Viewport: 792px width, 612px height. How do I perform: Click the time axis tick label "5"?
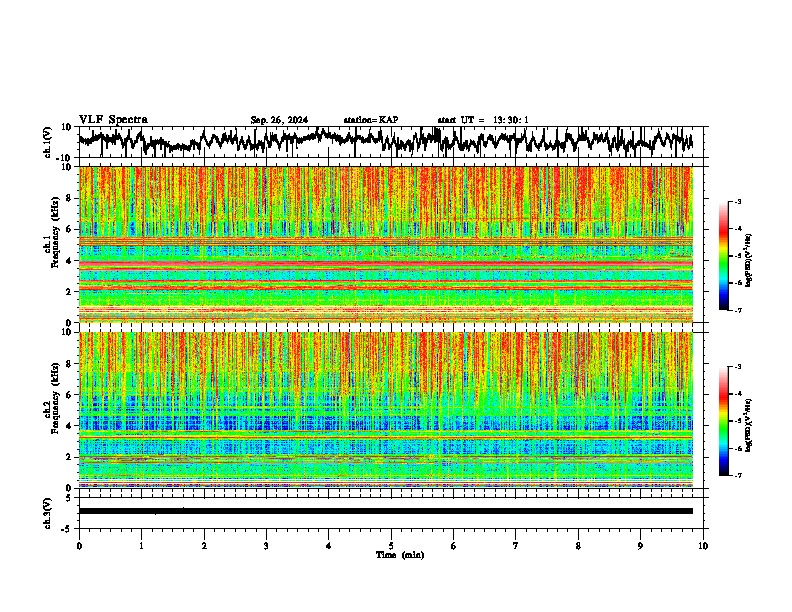pos(391,546)
